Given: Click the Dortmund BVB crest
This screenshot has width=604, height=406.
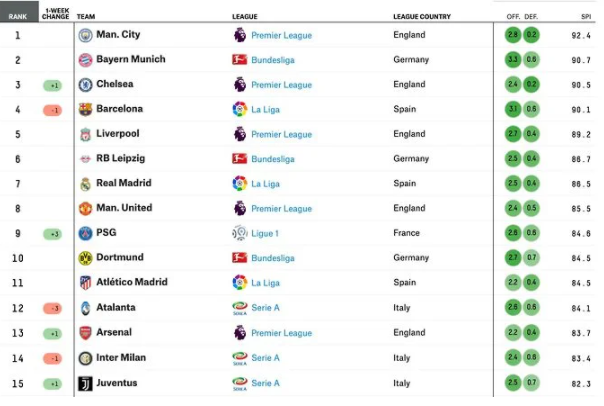Looking at the screenshot, I should pyautogui.click(x=85, y=258).
